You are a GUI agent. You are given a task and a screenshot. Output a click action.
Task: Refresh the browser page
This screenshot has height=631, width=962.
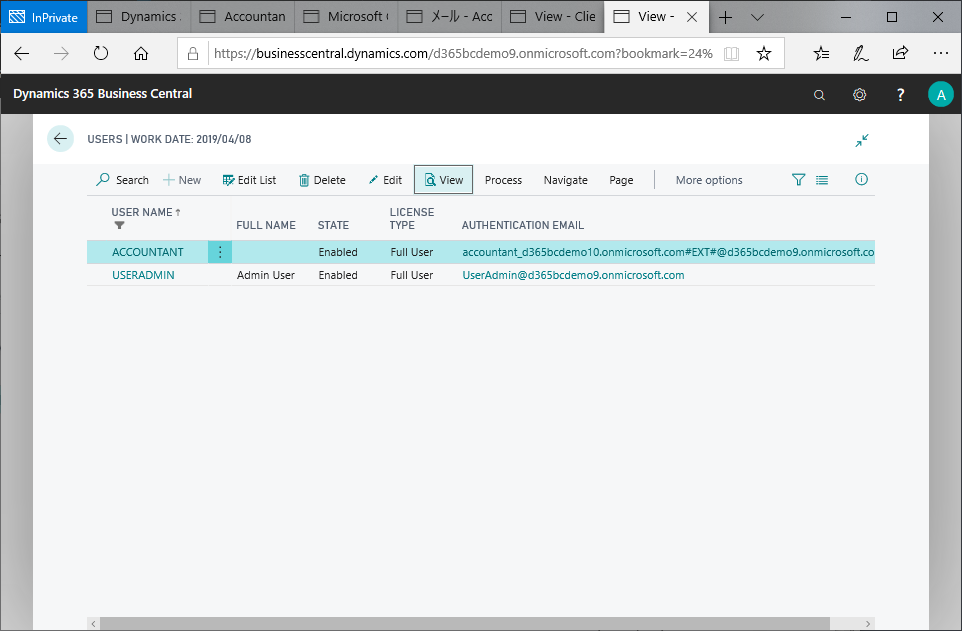click(101, 54)
